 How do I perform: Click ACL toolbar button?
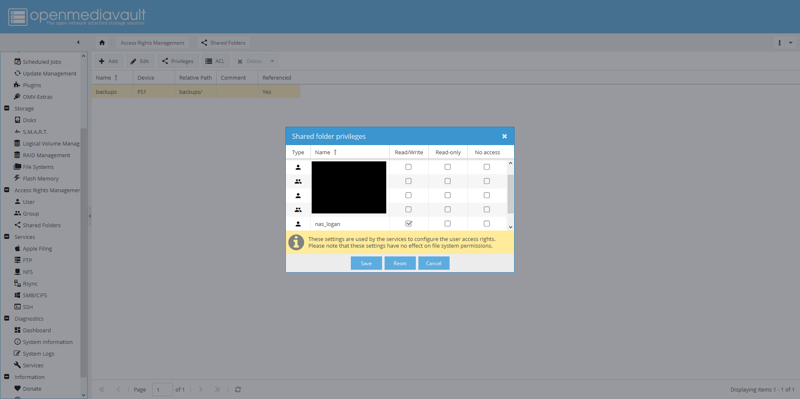pos(215,61)
